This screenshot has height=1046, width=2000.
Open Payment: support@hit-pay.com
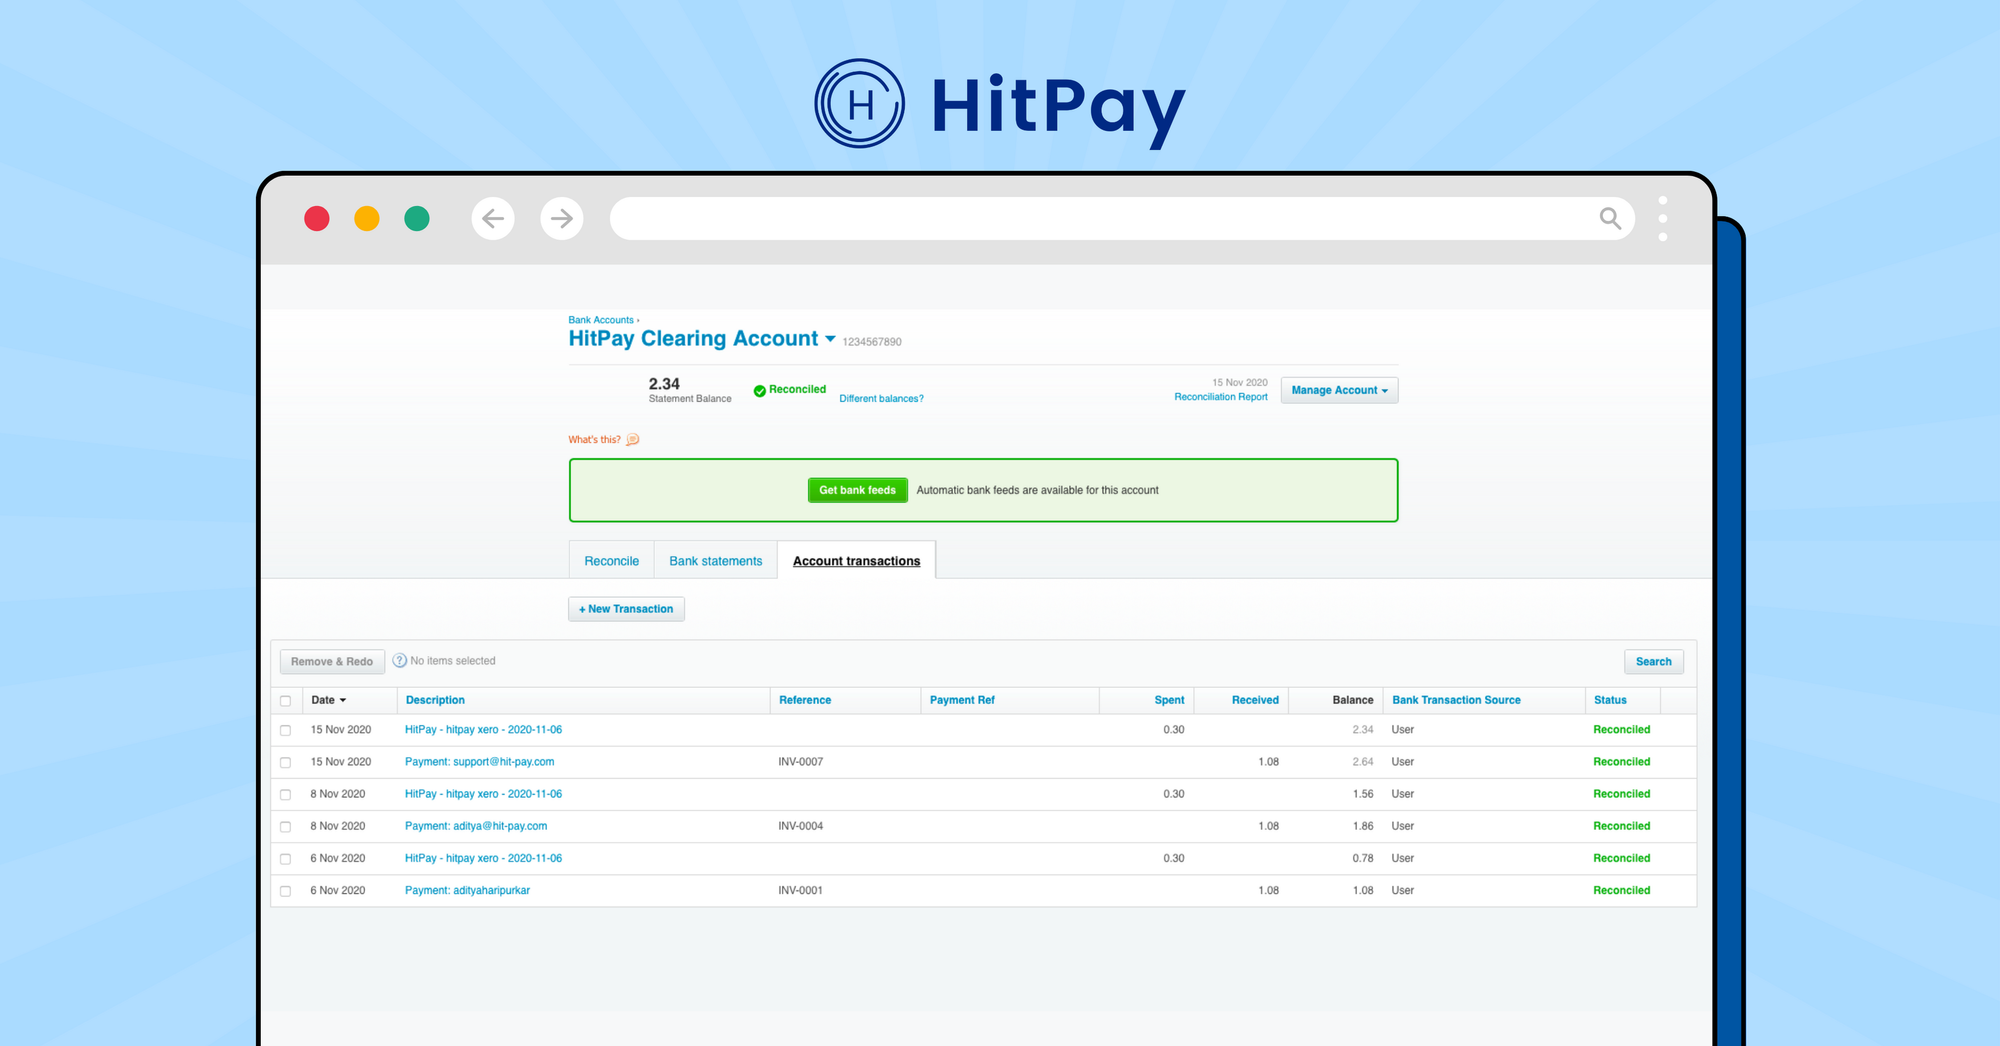tap(479, 762)
